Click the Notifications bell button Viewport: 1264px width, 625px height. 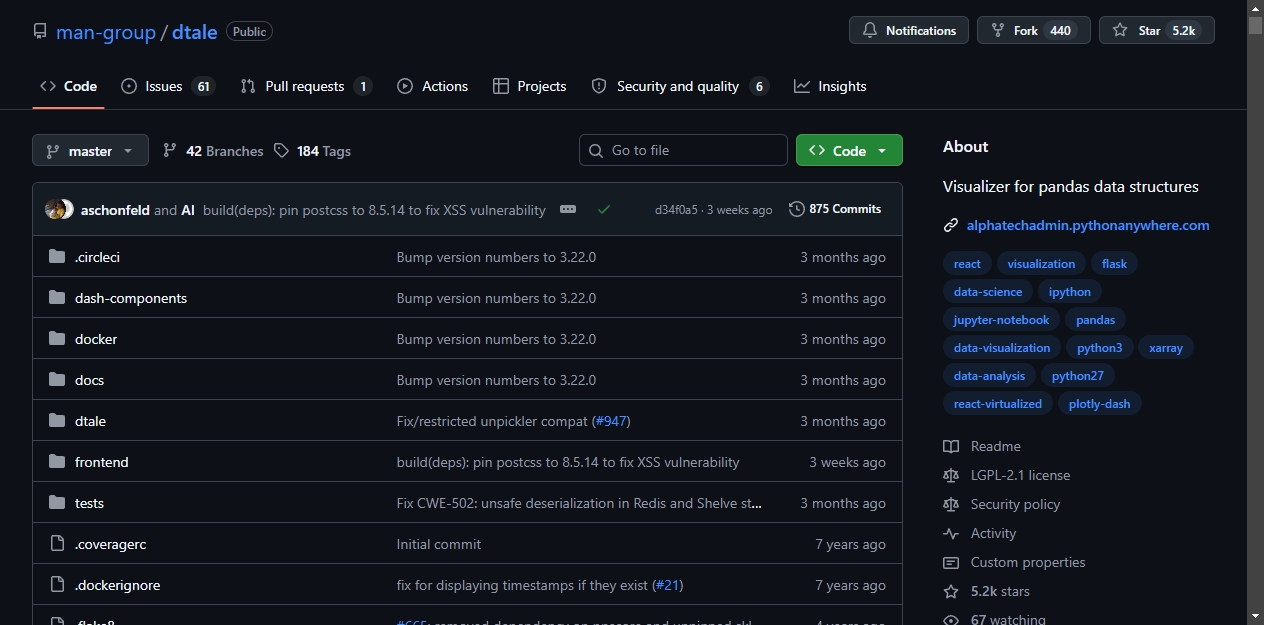[909, 31]
